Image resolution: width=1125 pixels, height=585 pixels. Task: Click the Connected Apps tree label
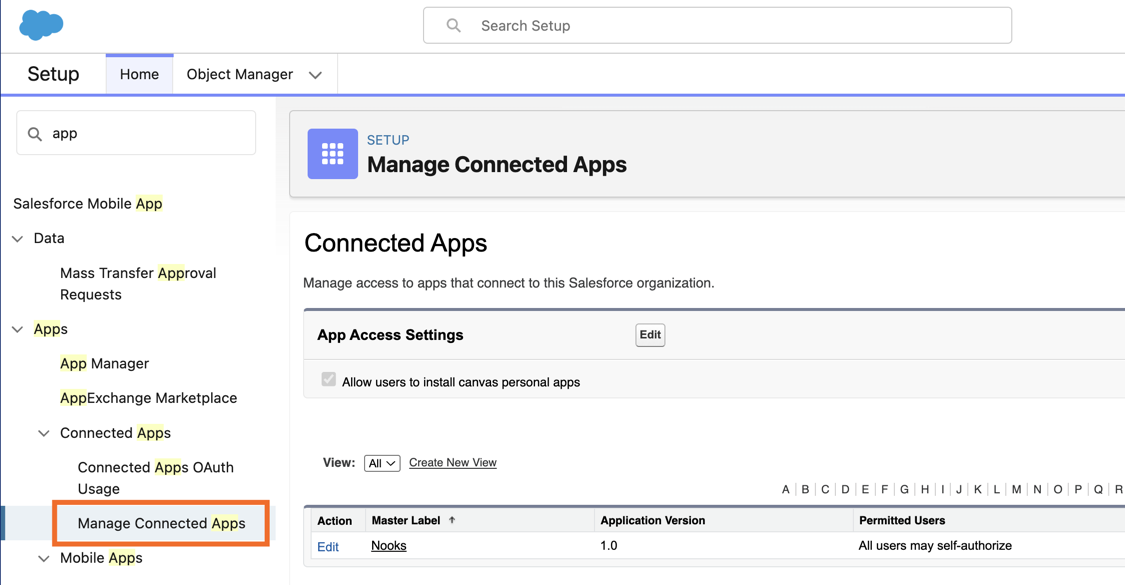[116, 434]
